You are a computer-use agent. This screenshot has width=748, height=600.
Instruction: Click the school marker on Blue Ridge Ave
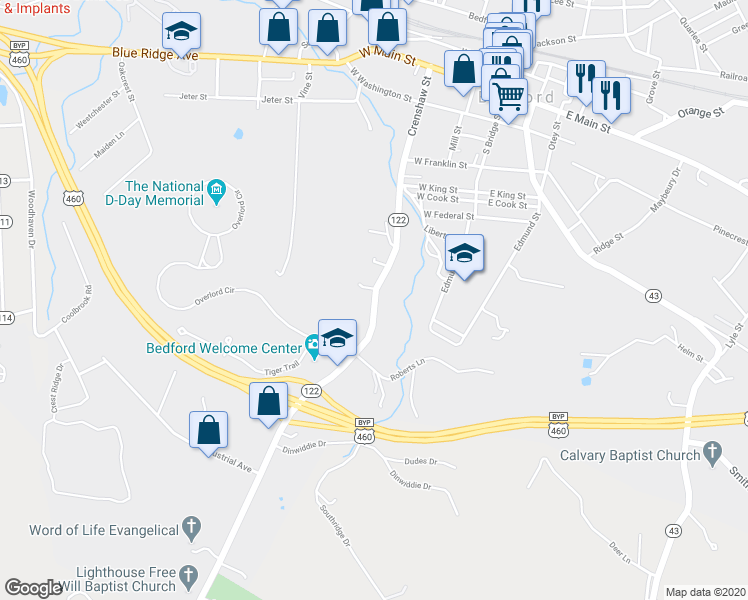pos(181,32)
